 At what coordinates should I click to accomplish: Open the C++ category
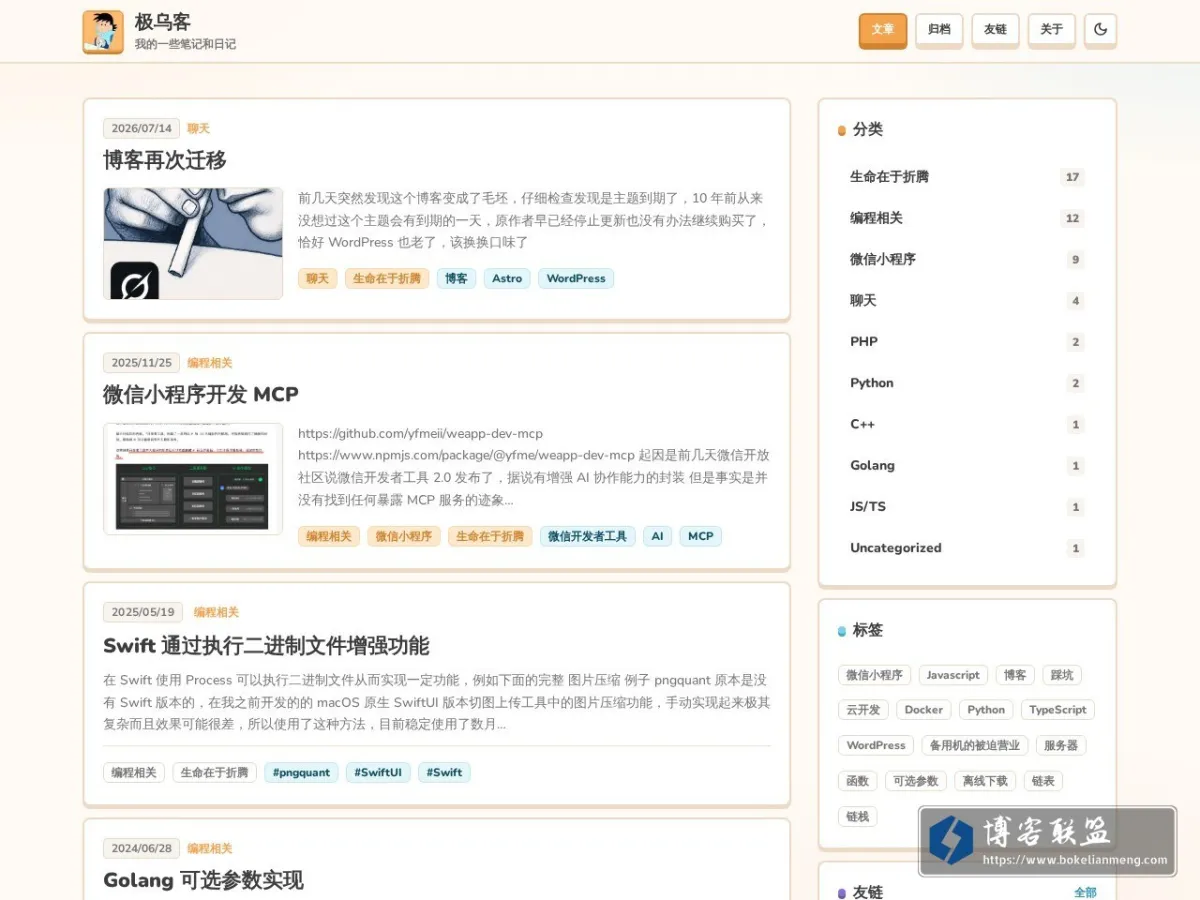966,424
